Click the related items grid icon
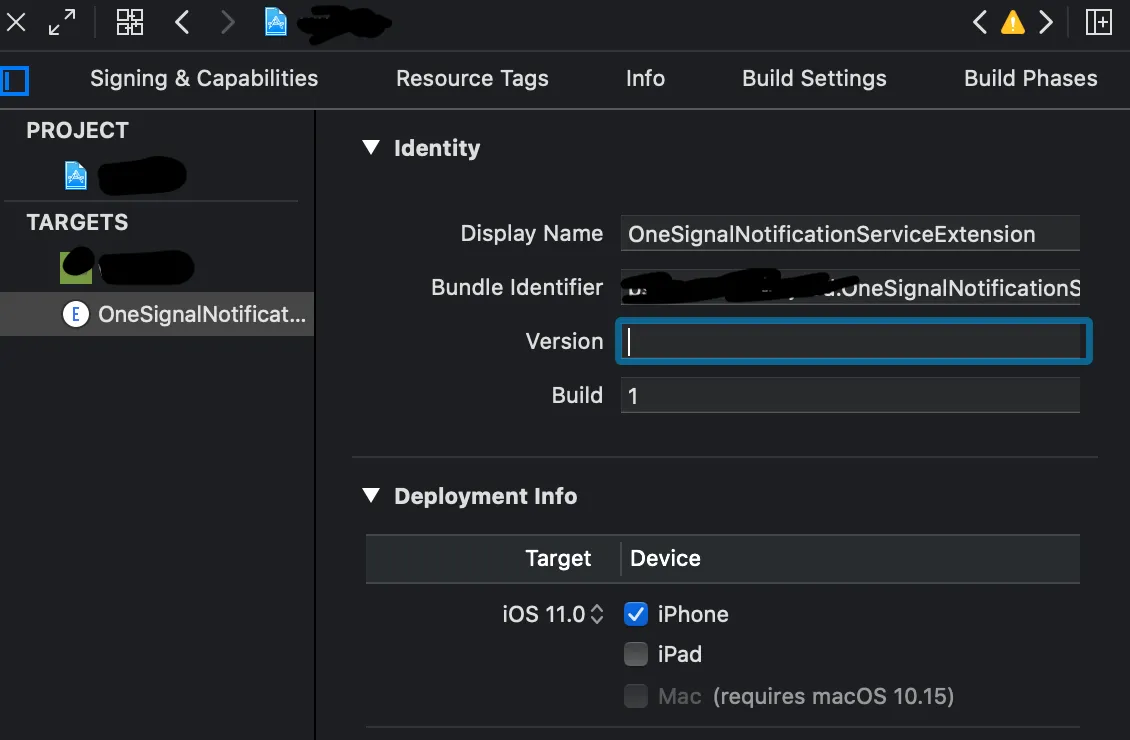Viewport: 1130px width, 740px height. (130, 22)
